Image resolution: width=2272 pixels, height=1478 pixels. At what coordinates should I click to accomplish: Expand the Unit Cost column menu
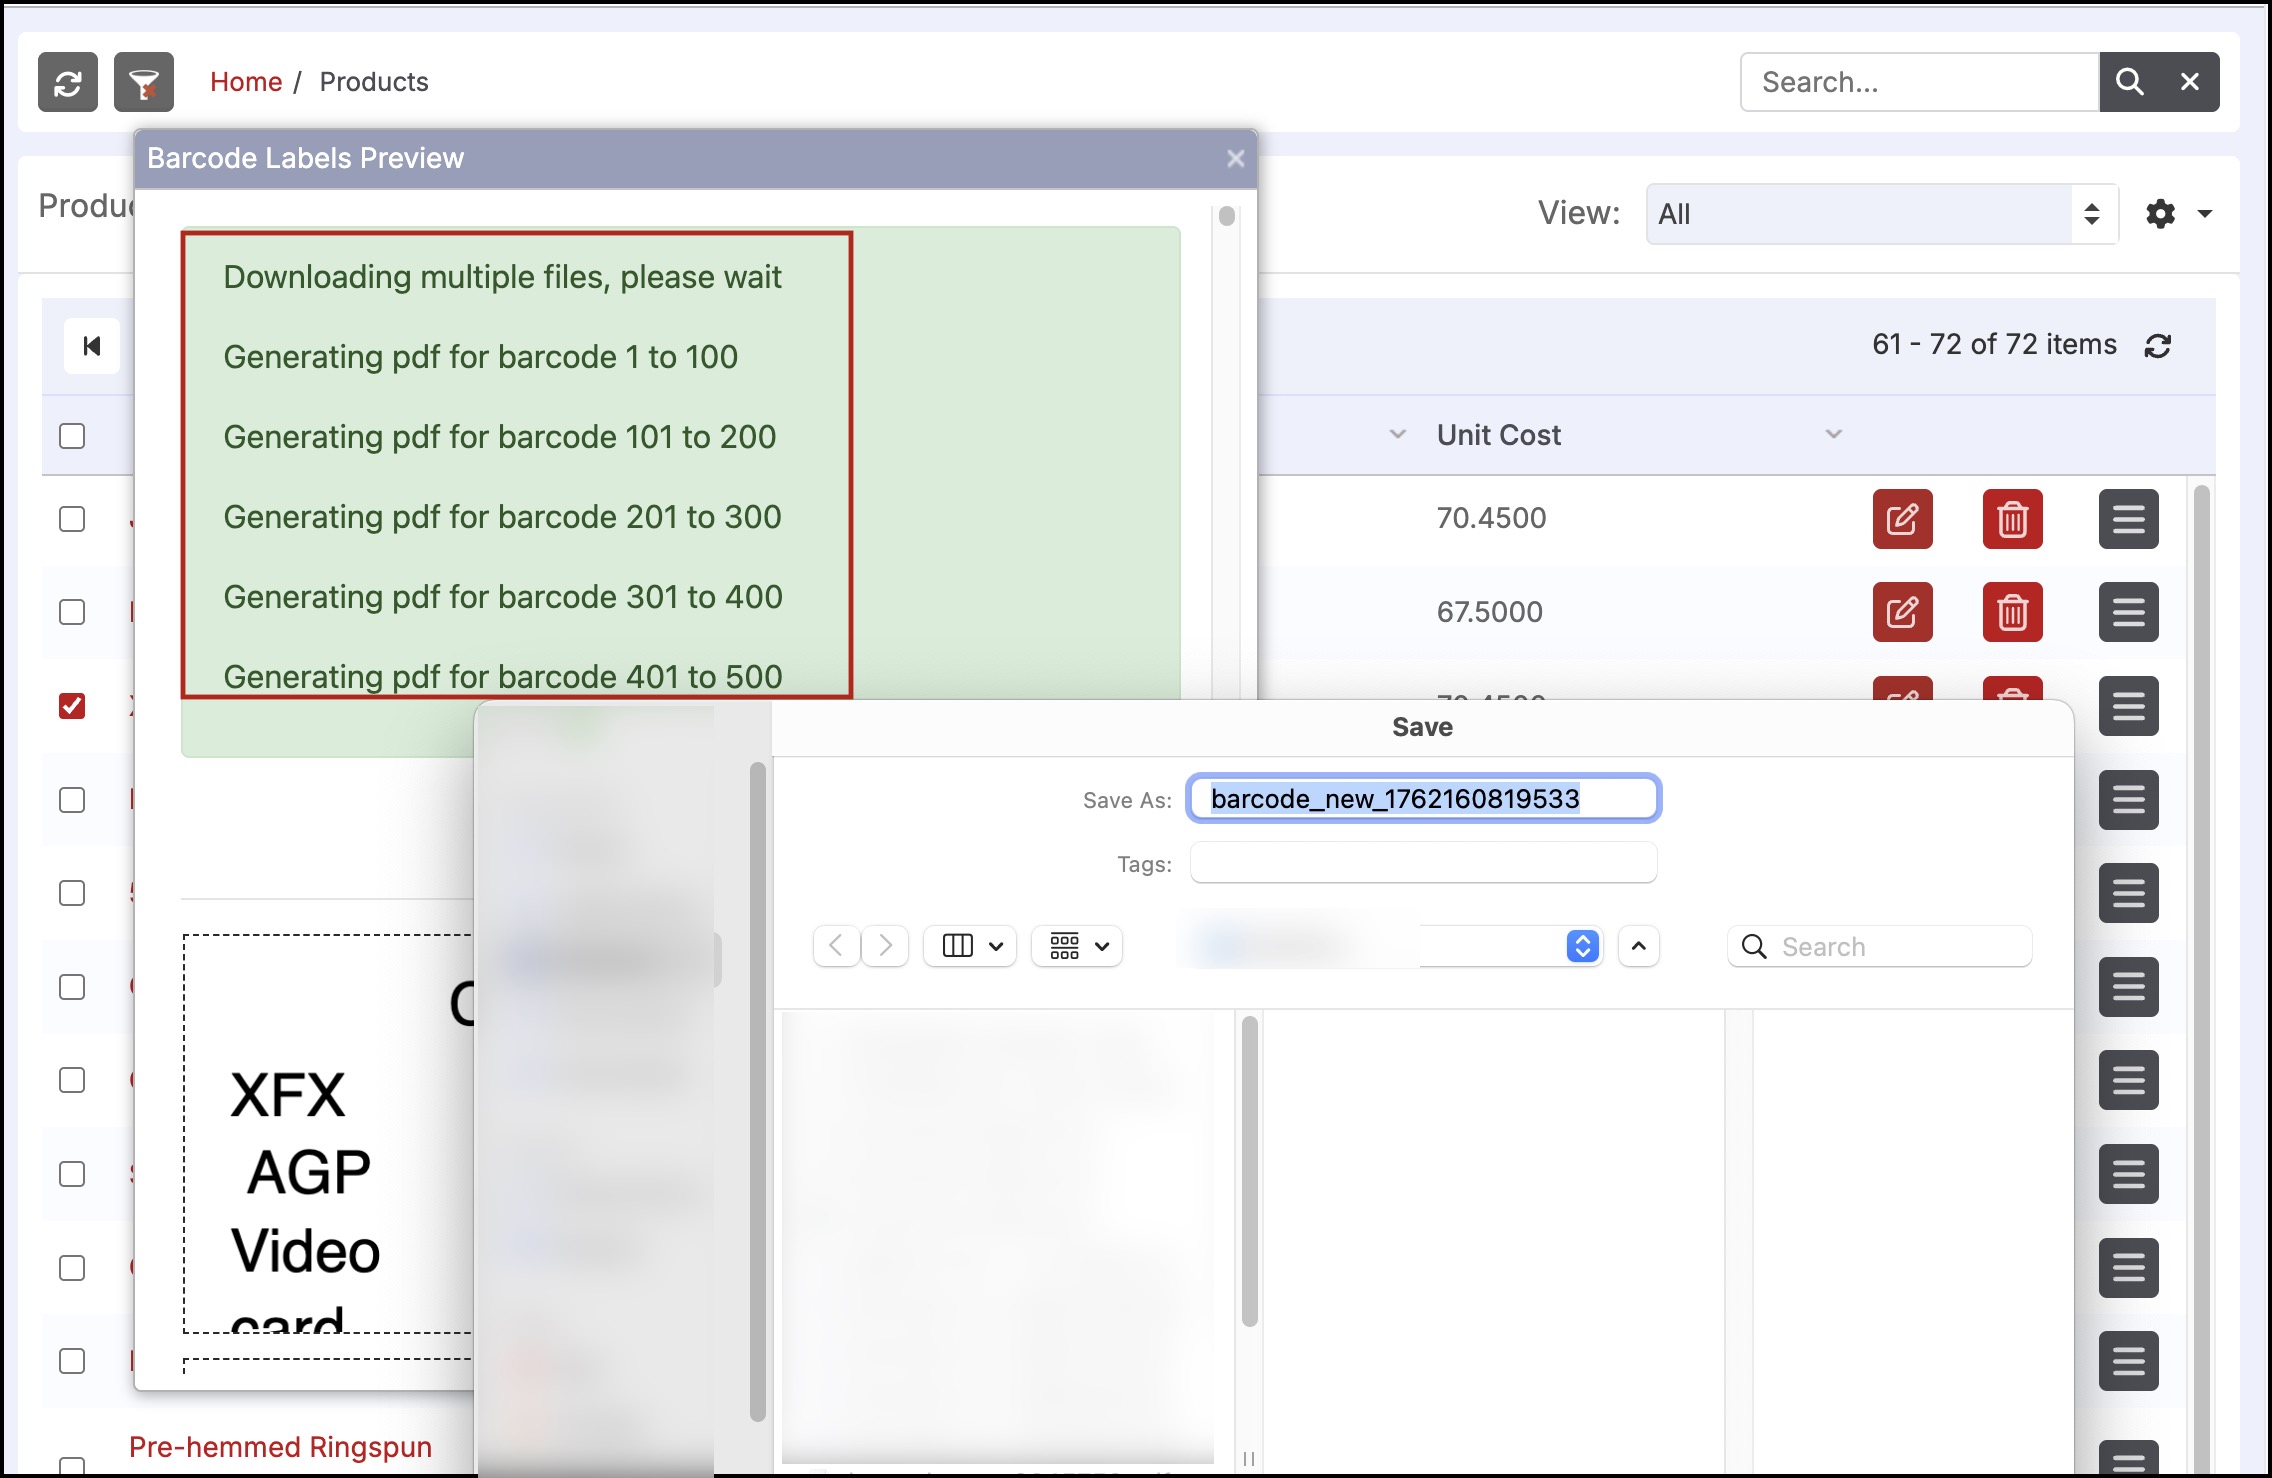tap(1833, 434)
